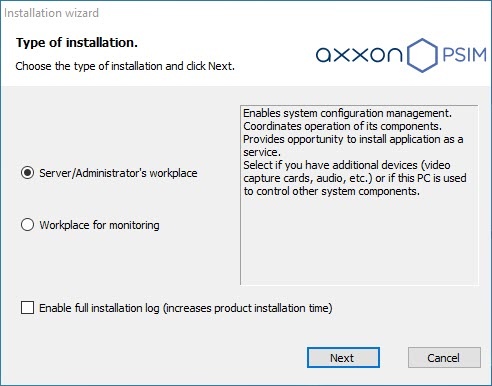The height and width of the screenshot is (386, 492).
Task: Click the hexagon icon in Axxon PSIM logo
Action: pos(422,55)
